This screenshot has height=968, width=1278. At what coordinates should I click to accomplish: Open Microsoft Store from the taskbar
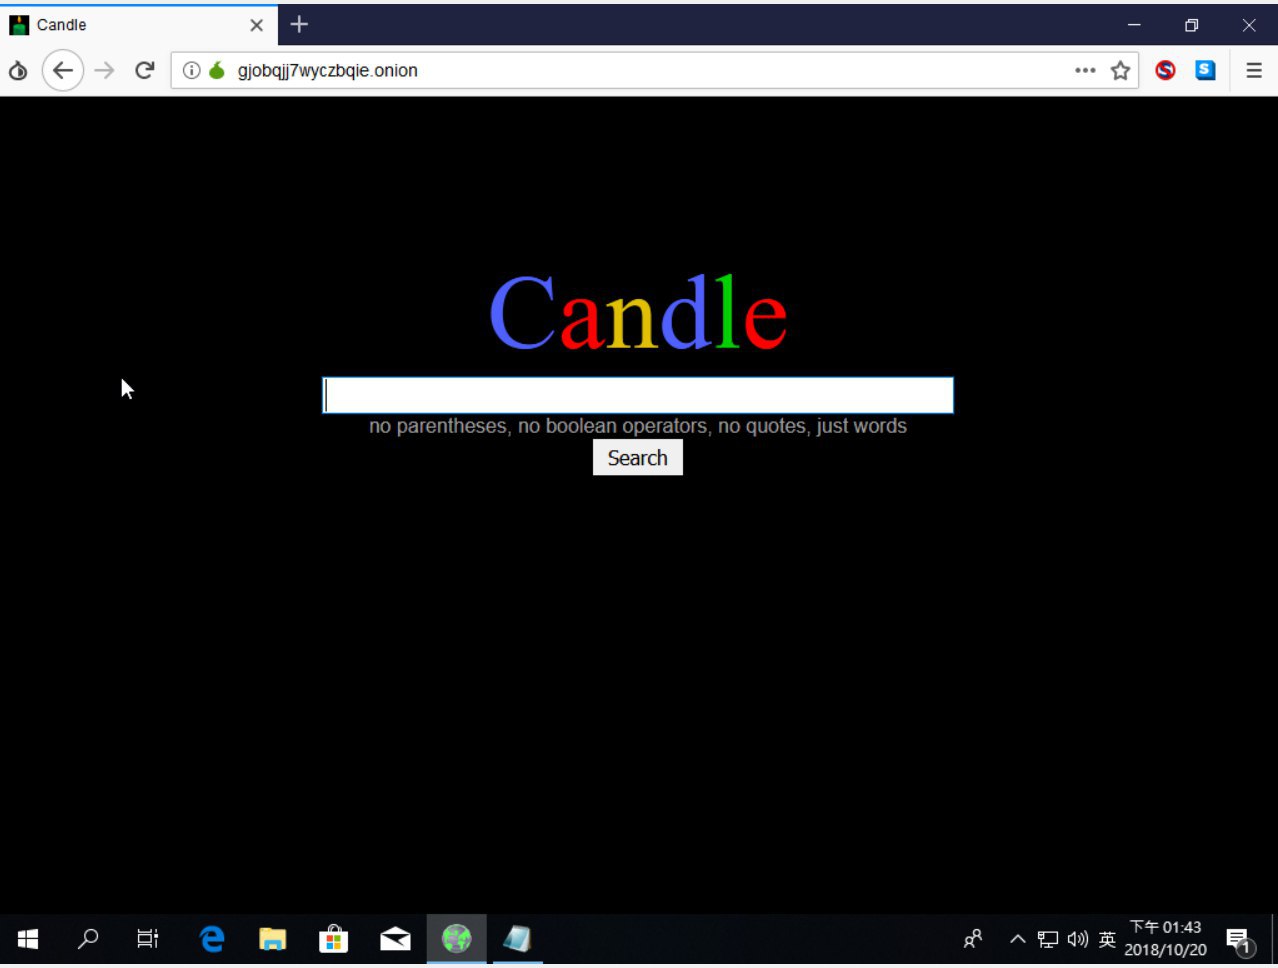click(334, 939)
